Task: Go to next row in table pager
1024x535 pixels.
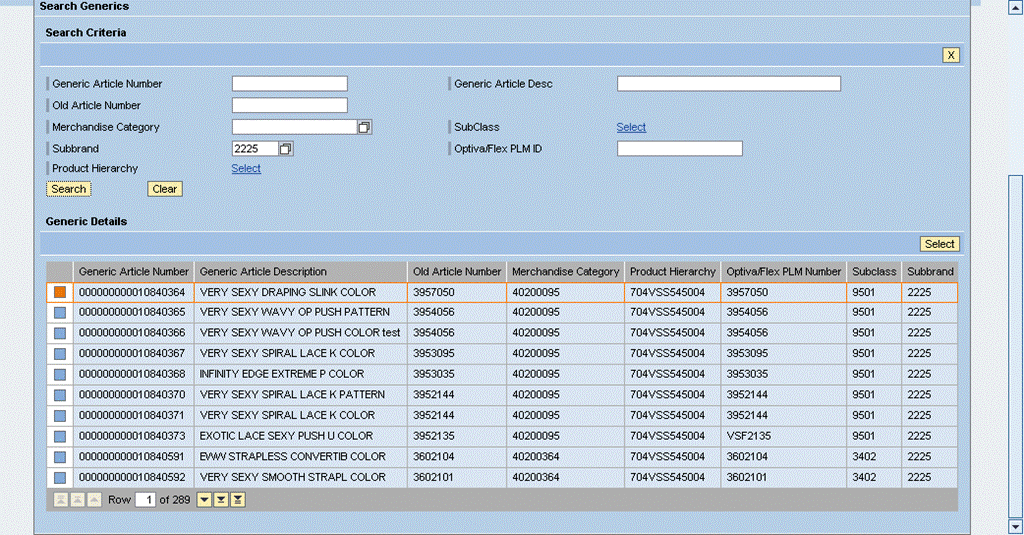Action: click(x=204, y=500)
